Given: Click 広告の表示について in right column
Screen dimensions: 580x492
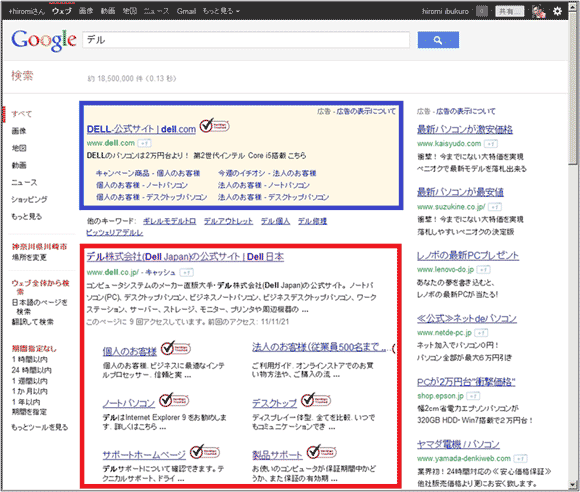Looking at the screenshot, I should (x=465, y=111).
